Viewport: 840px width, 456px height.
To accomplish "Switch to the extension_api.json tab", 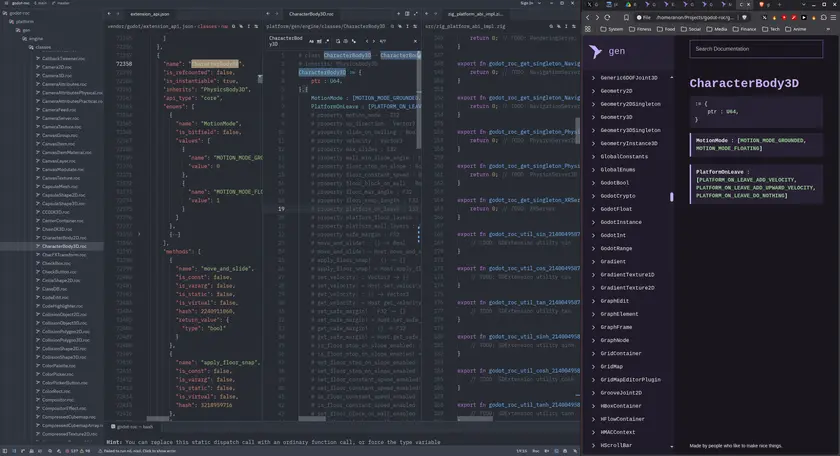I will [x=149, y=14].
